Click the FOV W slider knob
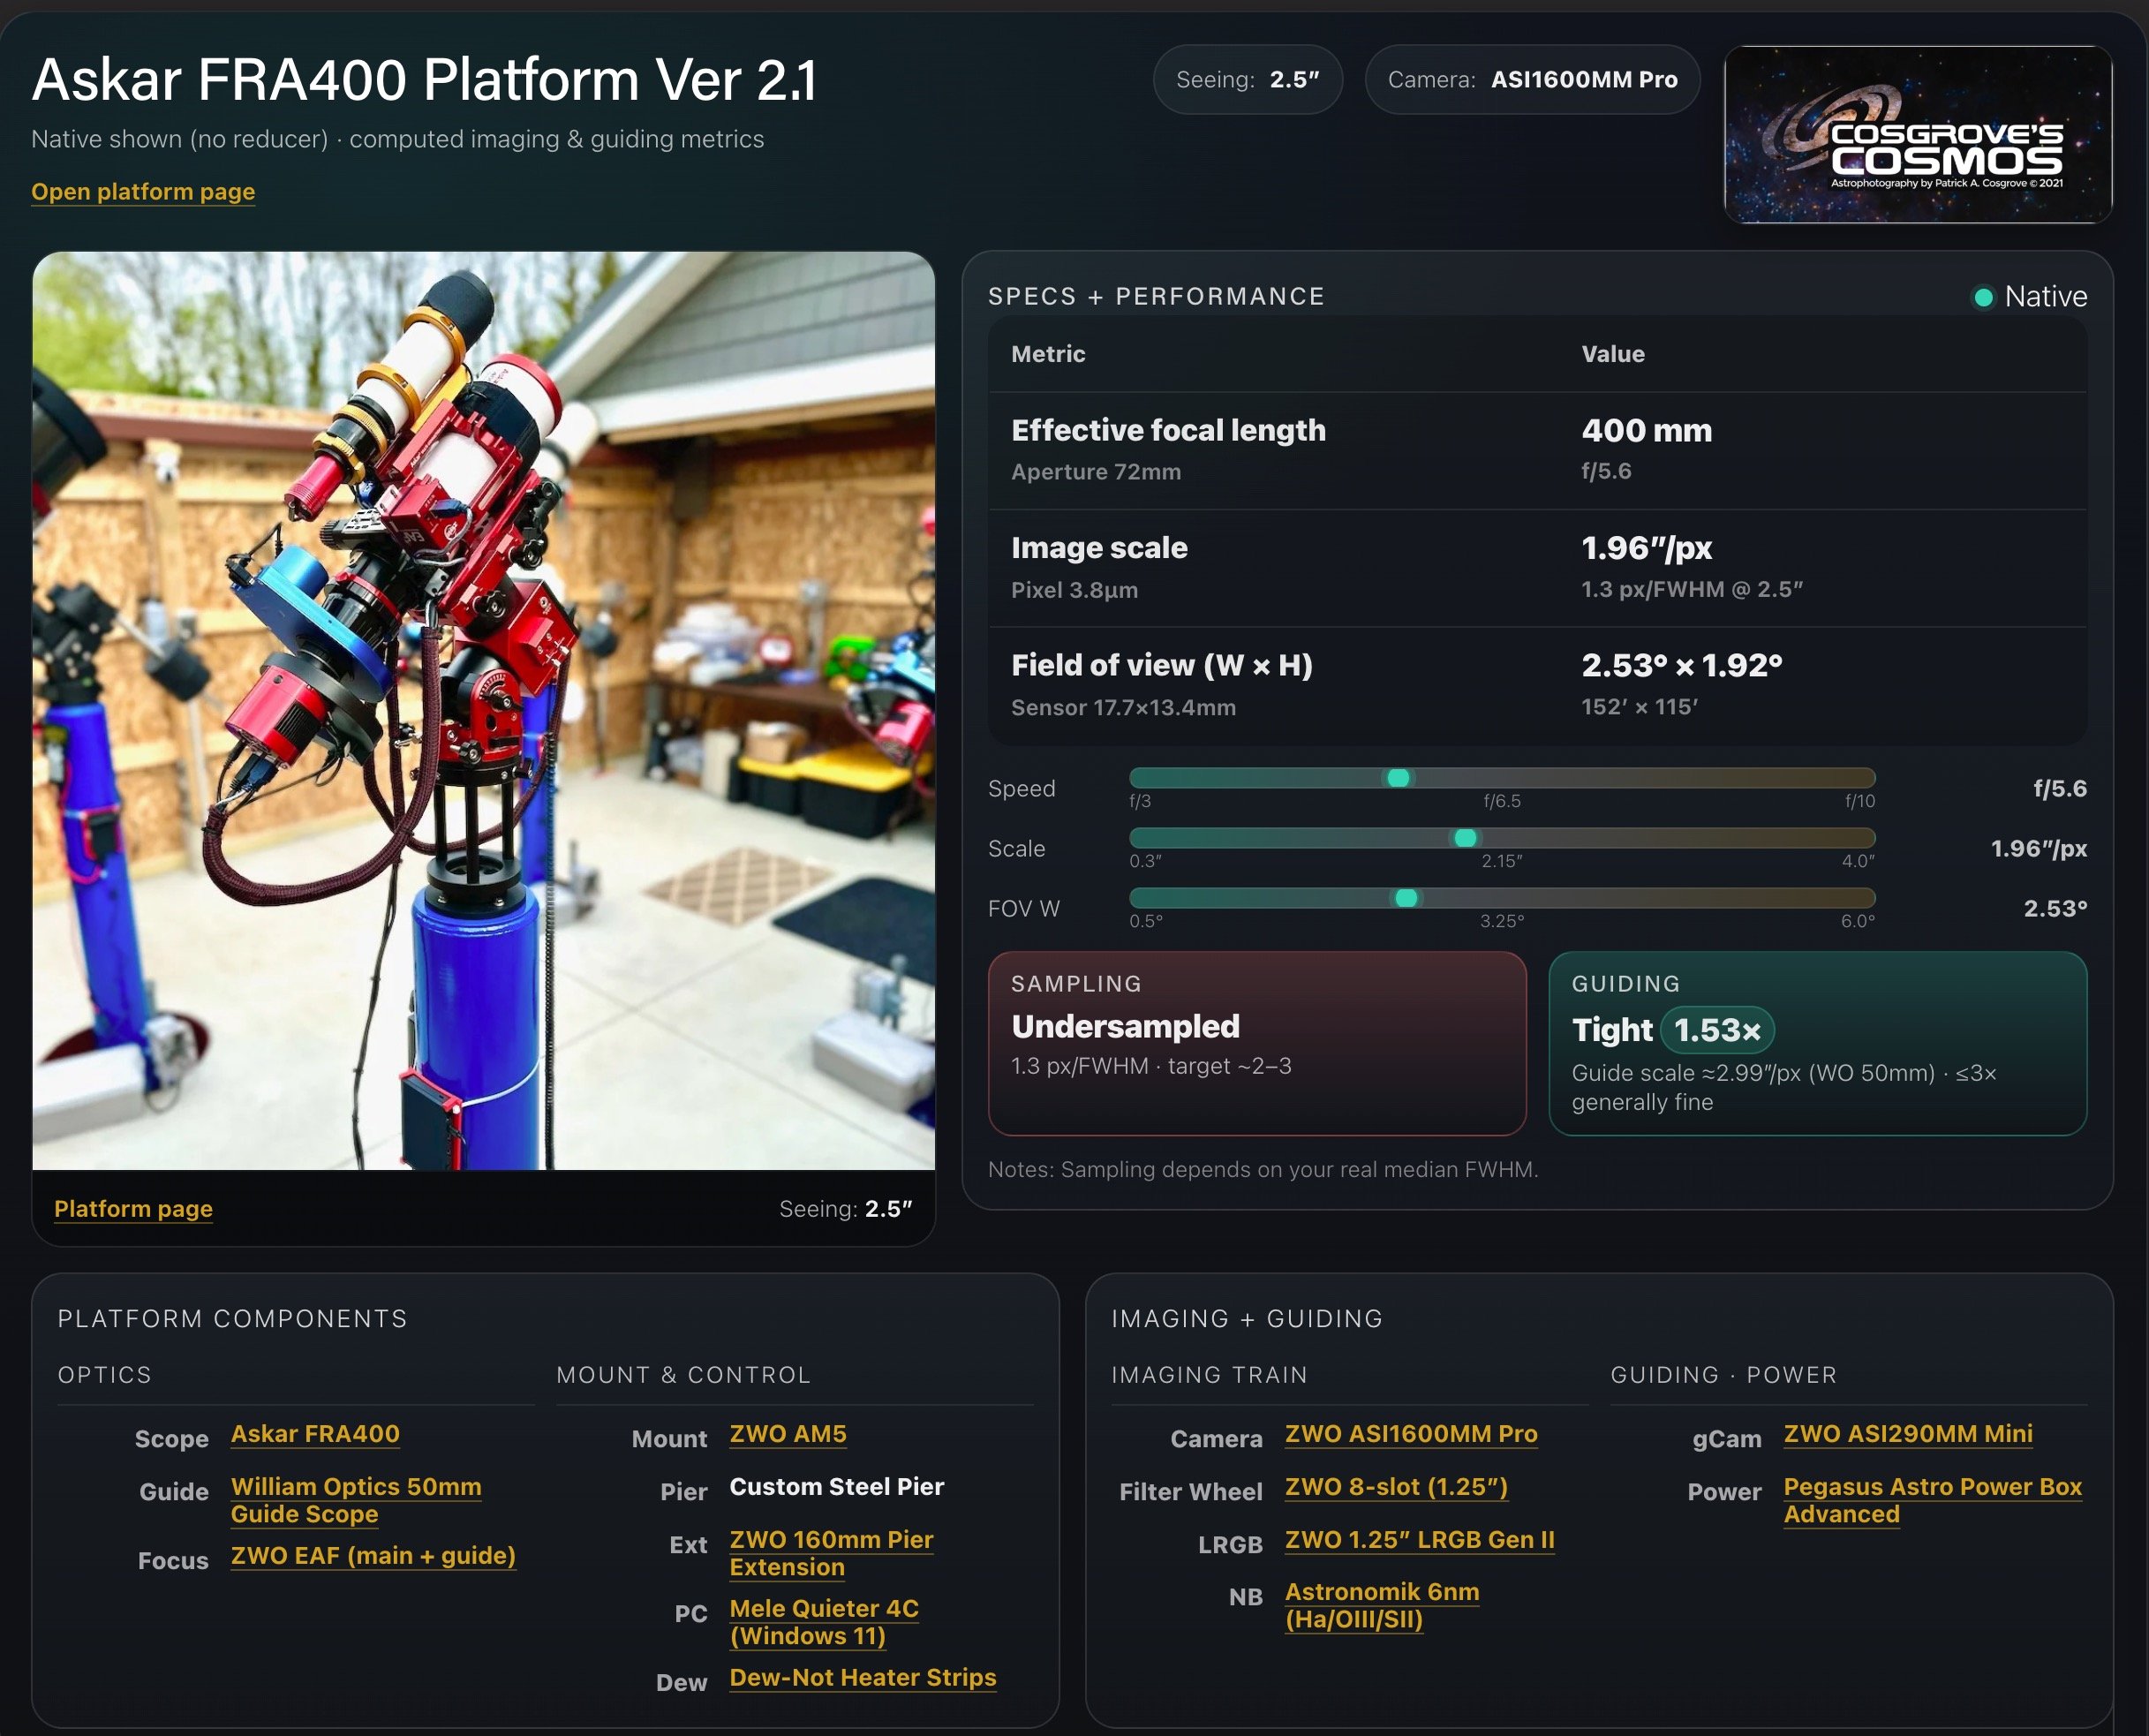2149x1736 pixels. [1406, 898]
